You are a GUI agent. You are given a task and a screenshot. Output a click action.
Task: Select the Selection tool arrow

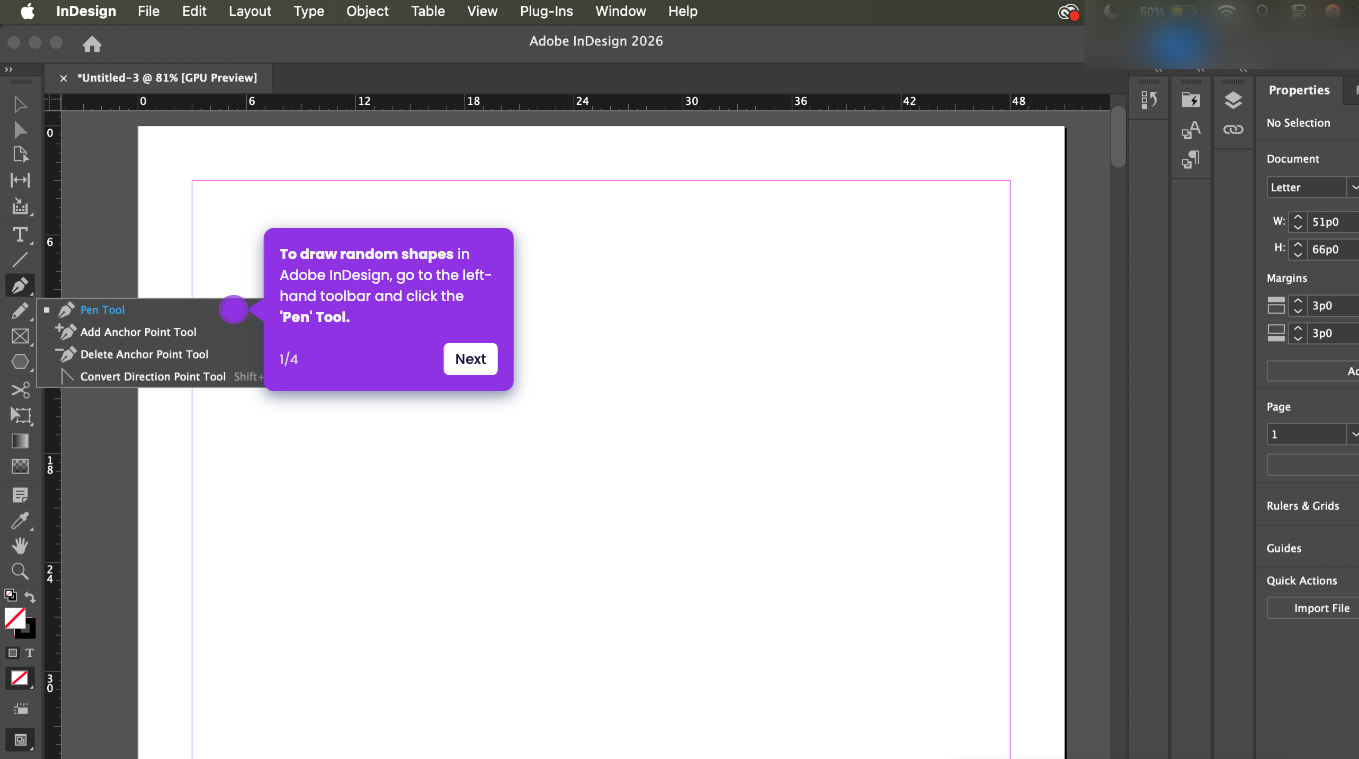20,105
